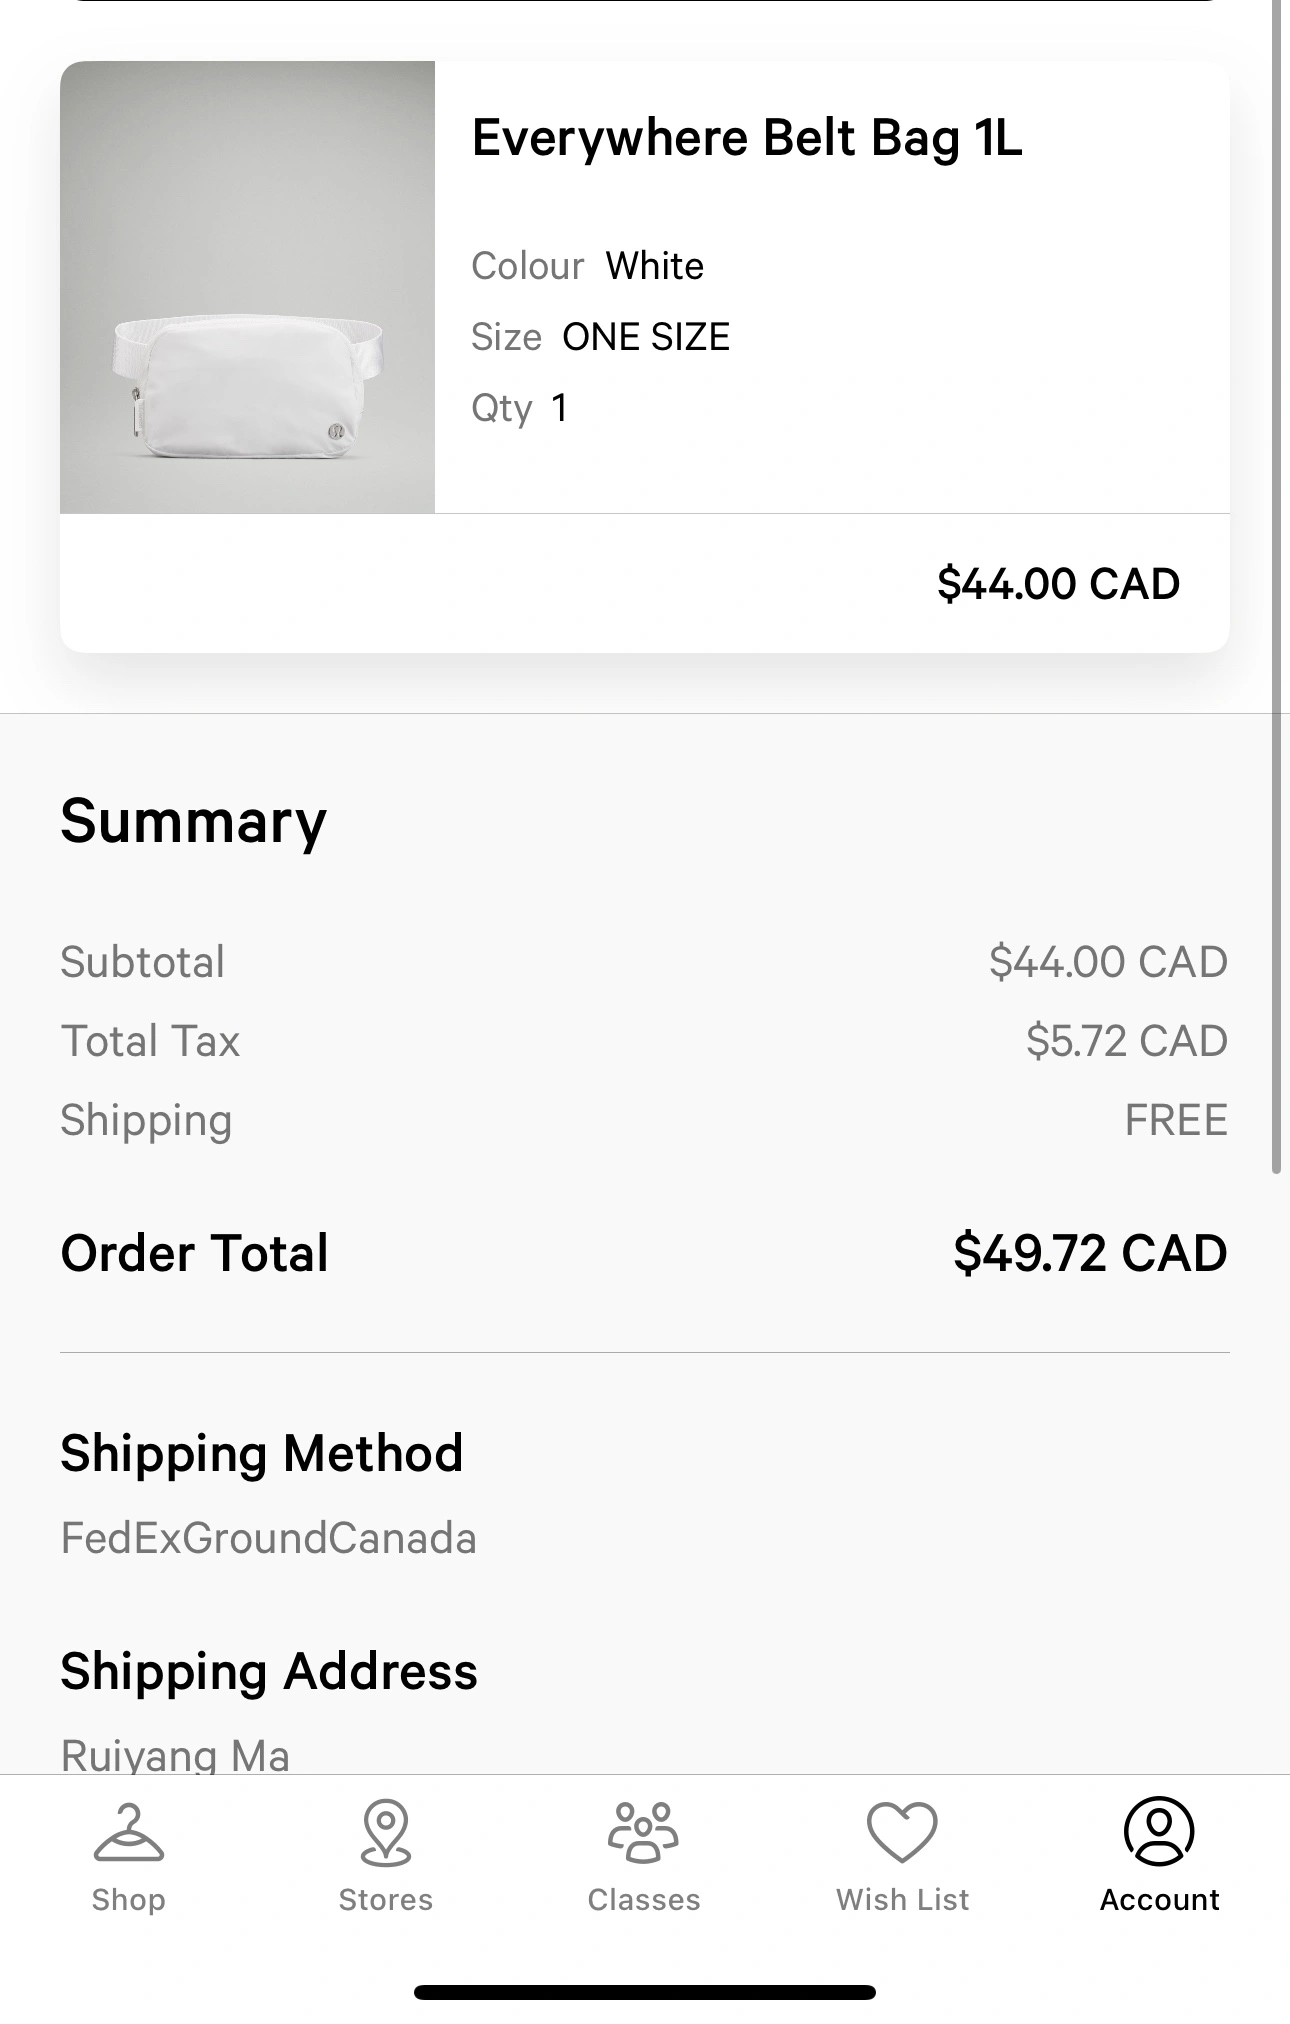Select the FedExGroundCanada shipping method text
1290x2024 pixels.
pyautogui.click(x=268, y=1538)
